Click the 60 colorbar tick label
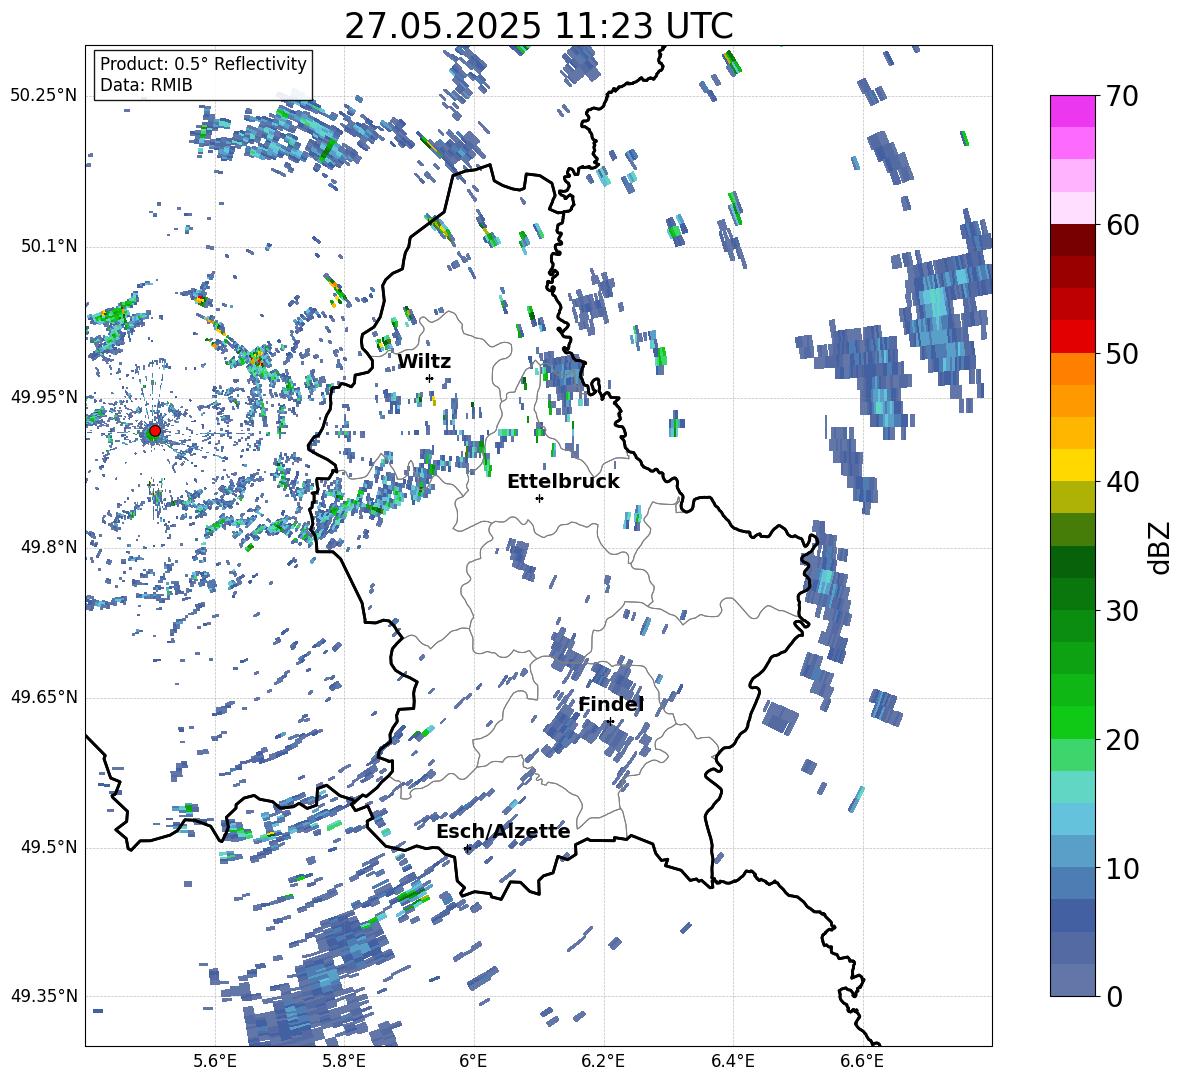This screenshot has width=1184, height=1081. [x=1122, y=225]
